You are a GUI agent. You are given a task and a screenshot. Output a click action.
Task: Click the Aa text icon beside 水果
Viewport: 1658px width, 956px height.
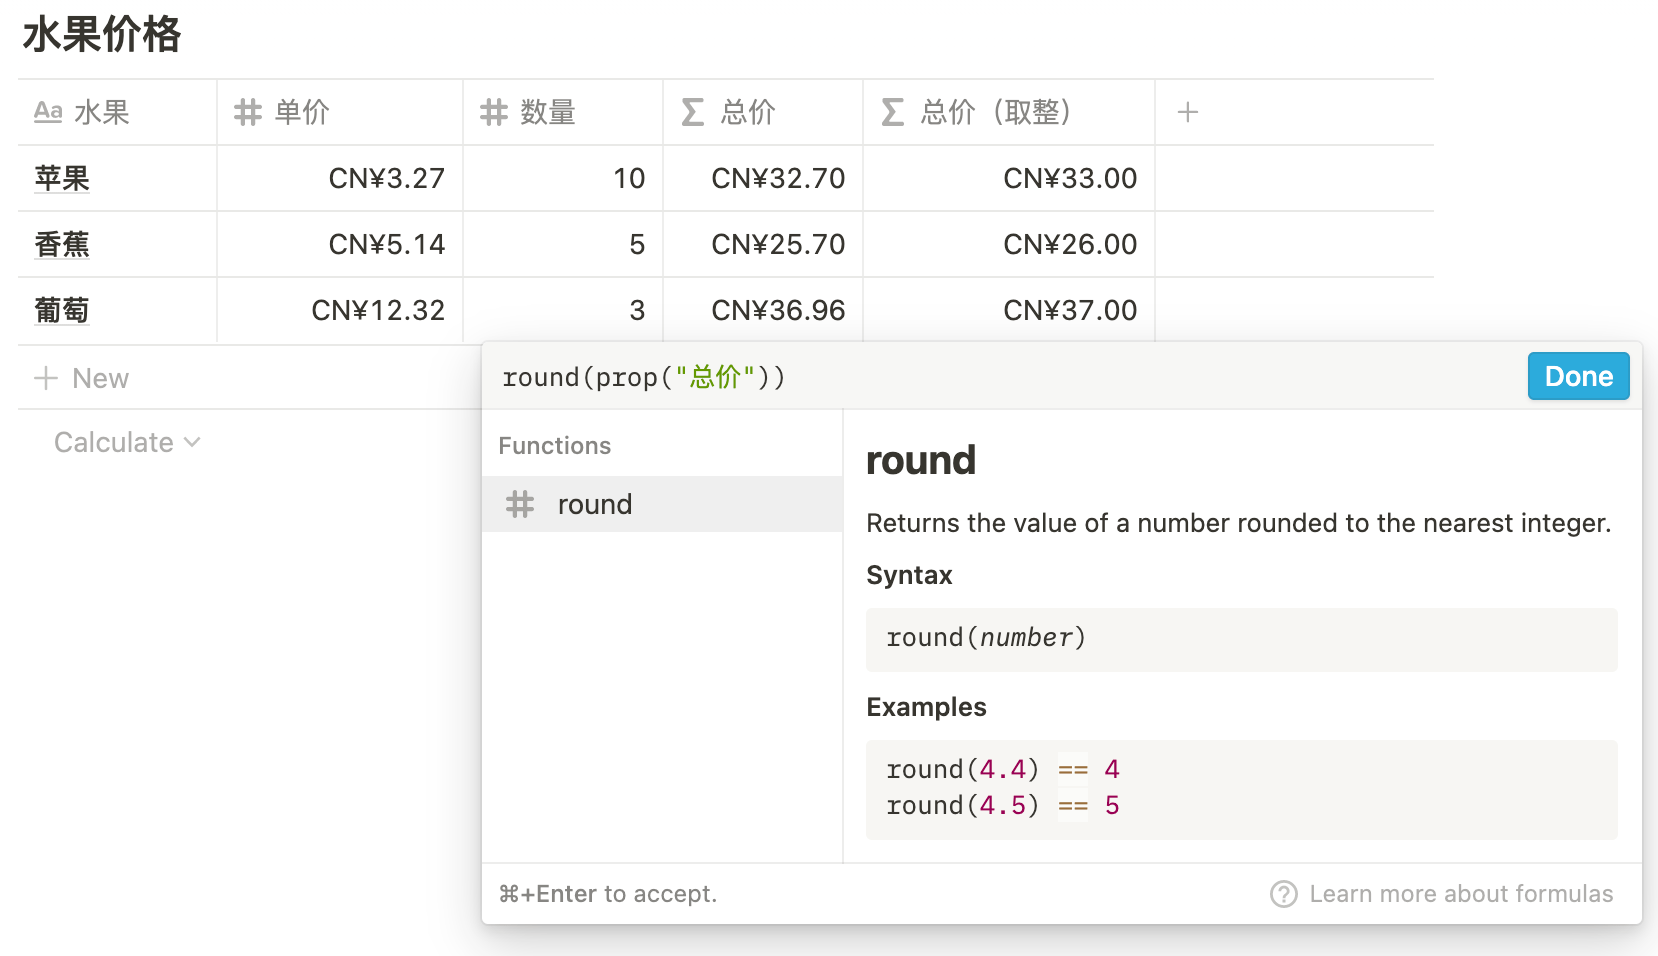pyautogui.click(x=48, y=112)
